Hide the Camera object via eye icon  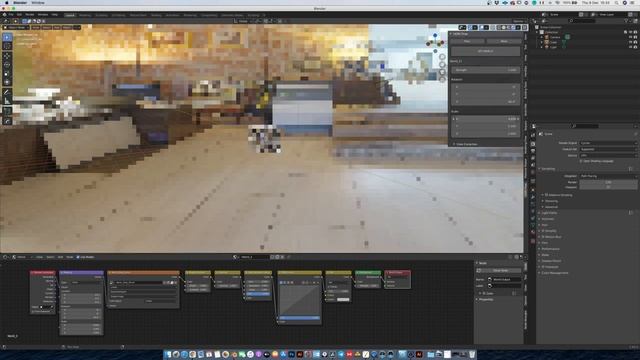[631, 37]
